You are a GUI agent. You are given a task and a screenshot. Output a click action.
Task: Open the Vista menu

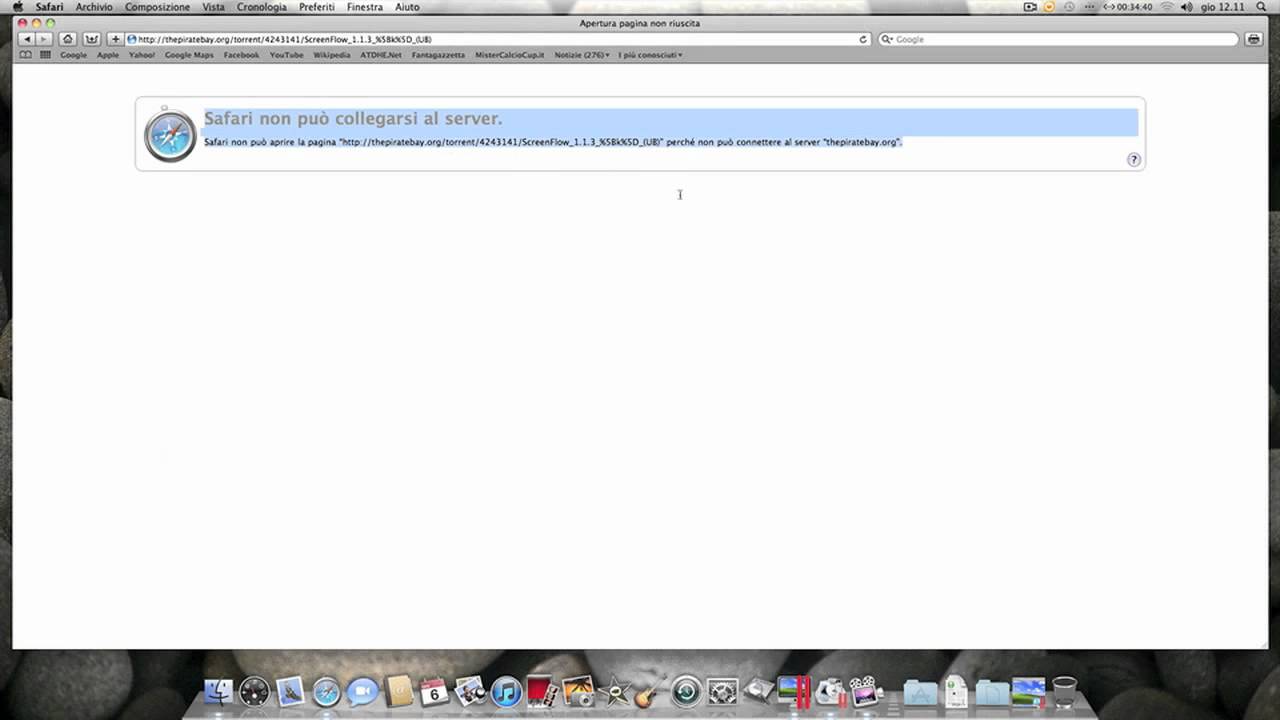pos(213,7)
